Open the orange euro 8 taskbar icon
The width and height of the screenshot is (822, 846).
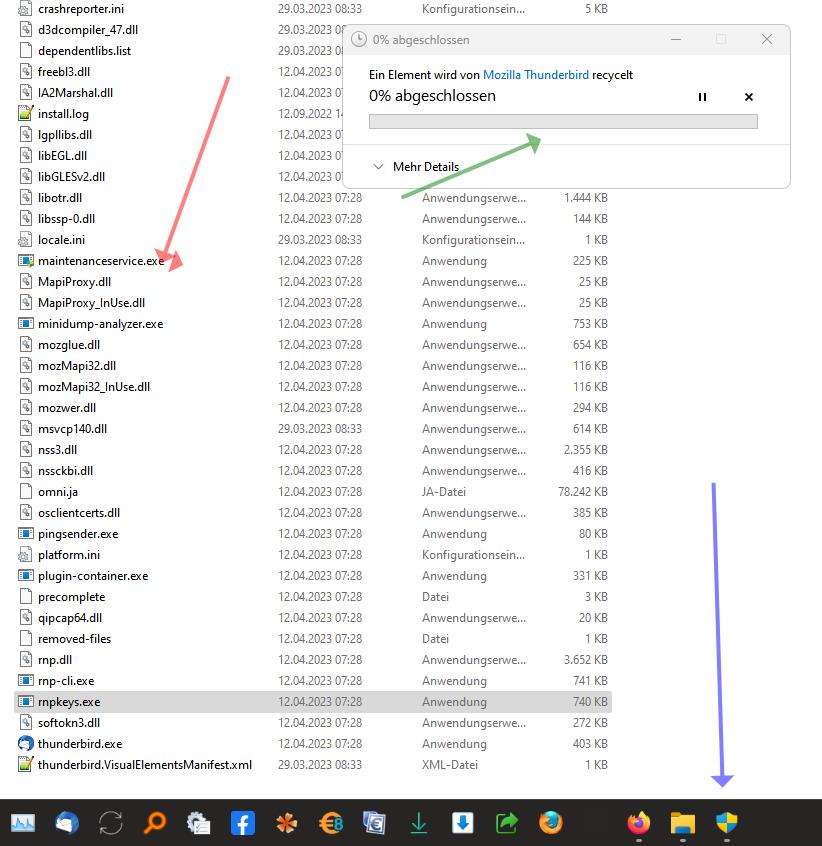(x=331, y=823)
